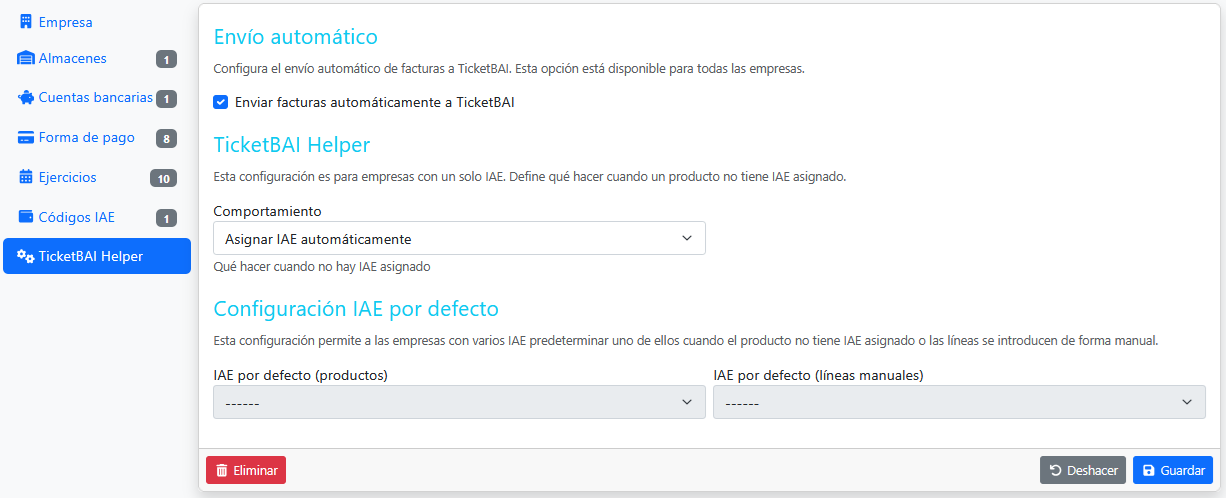Expand IAE por defecto (líneas manuales) dropdown
1226x498 pixels.
(x=958, y=402)
